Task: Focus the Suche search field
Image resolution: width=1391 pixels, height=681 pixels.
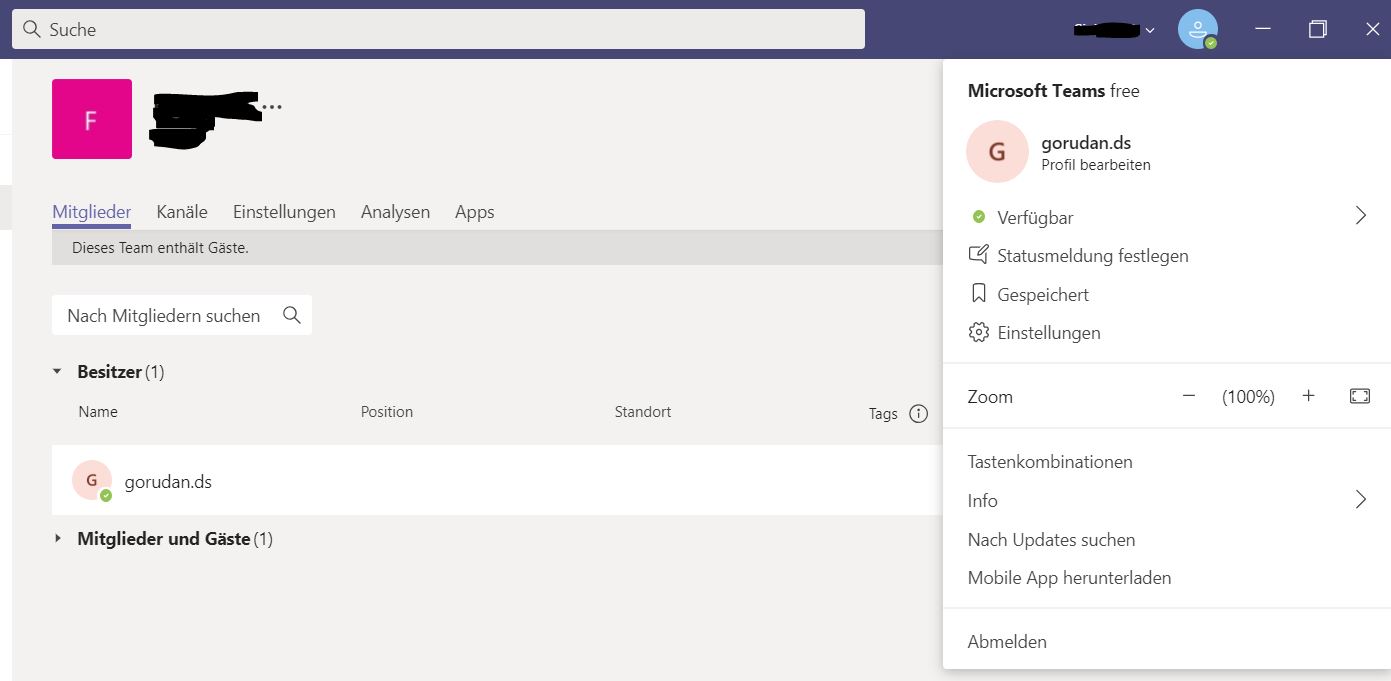Action: 438,29
